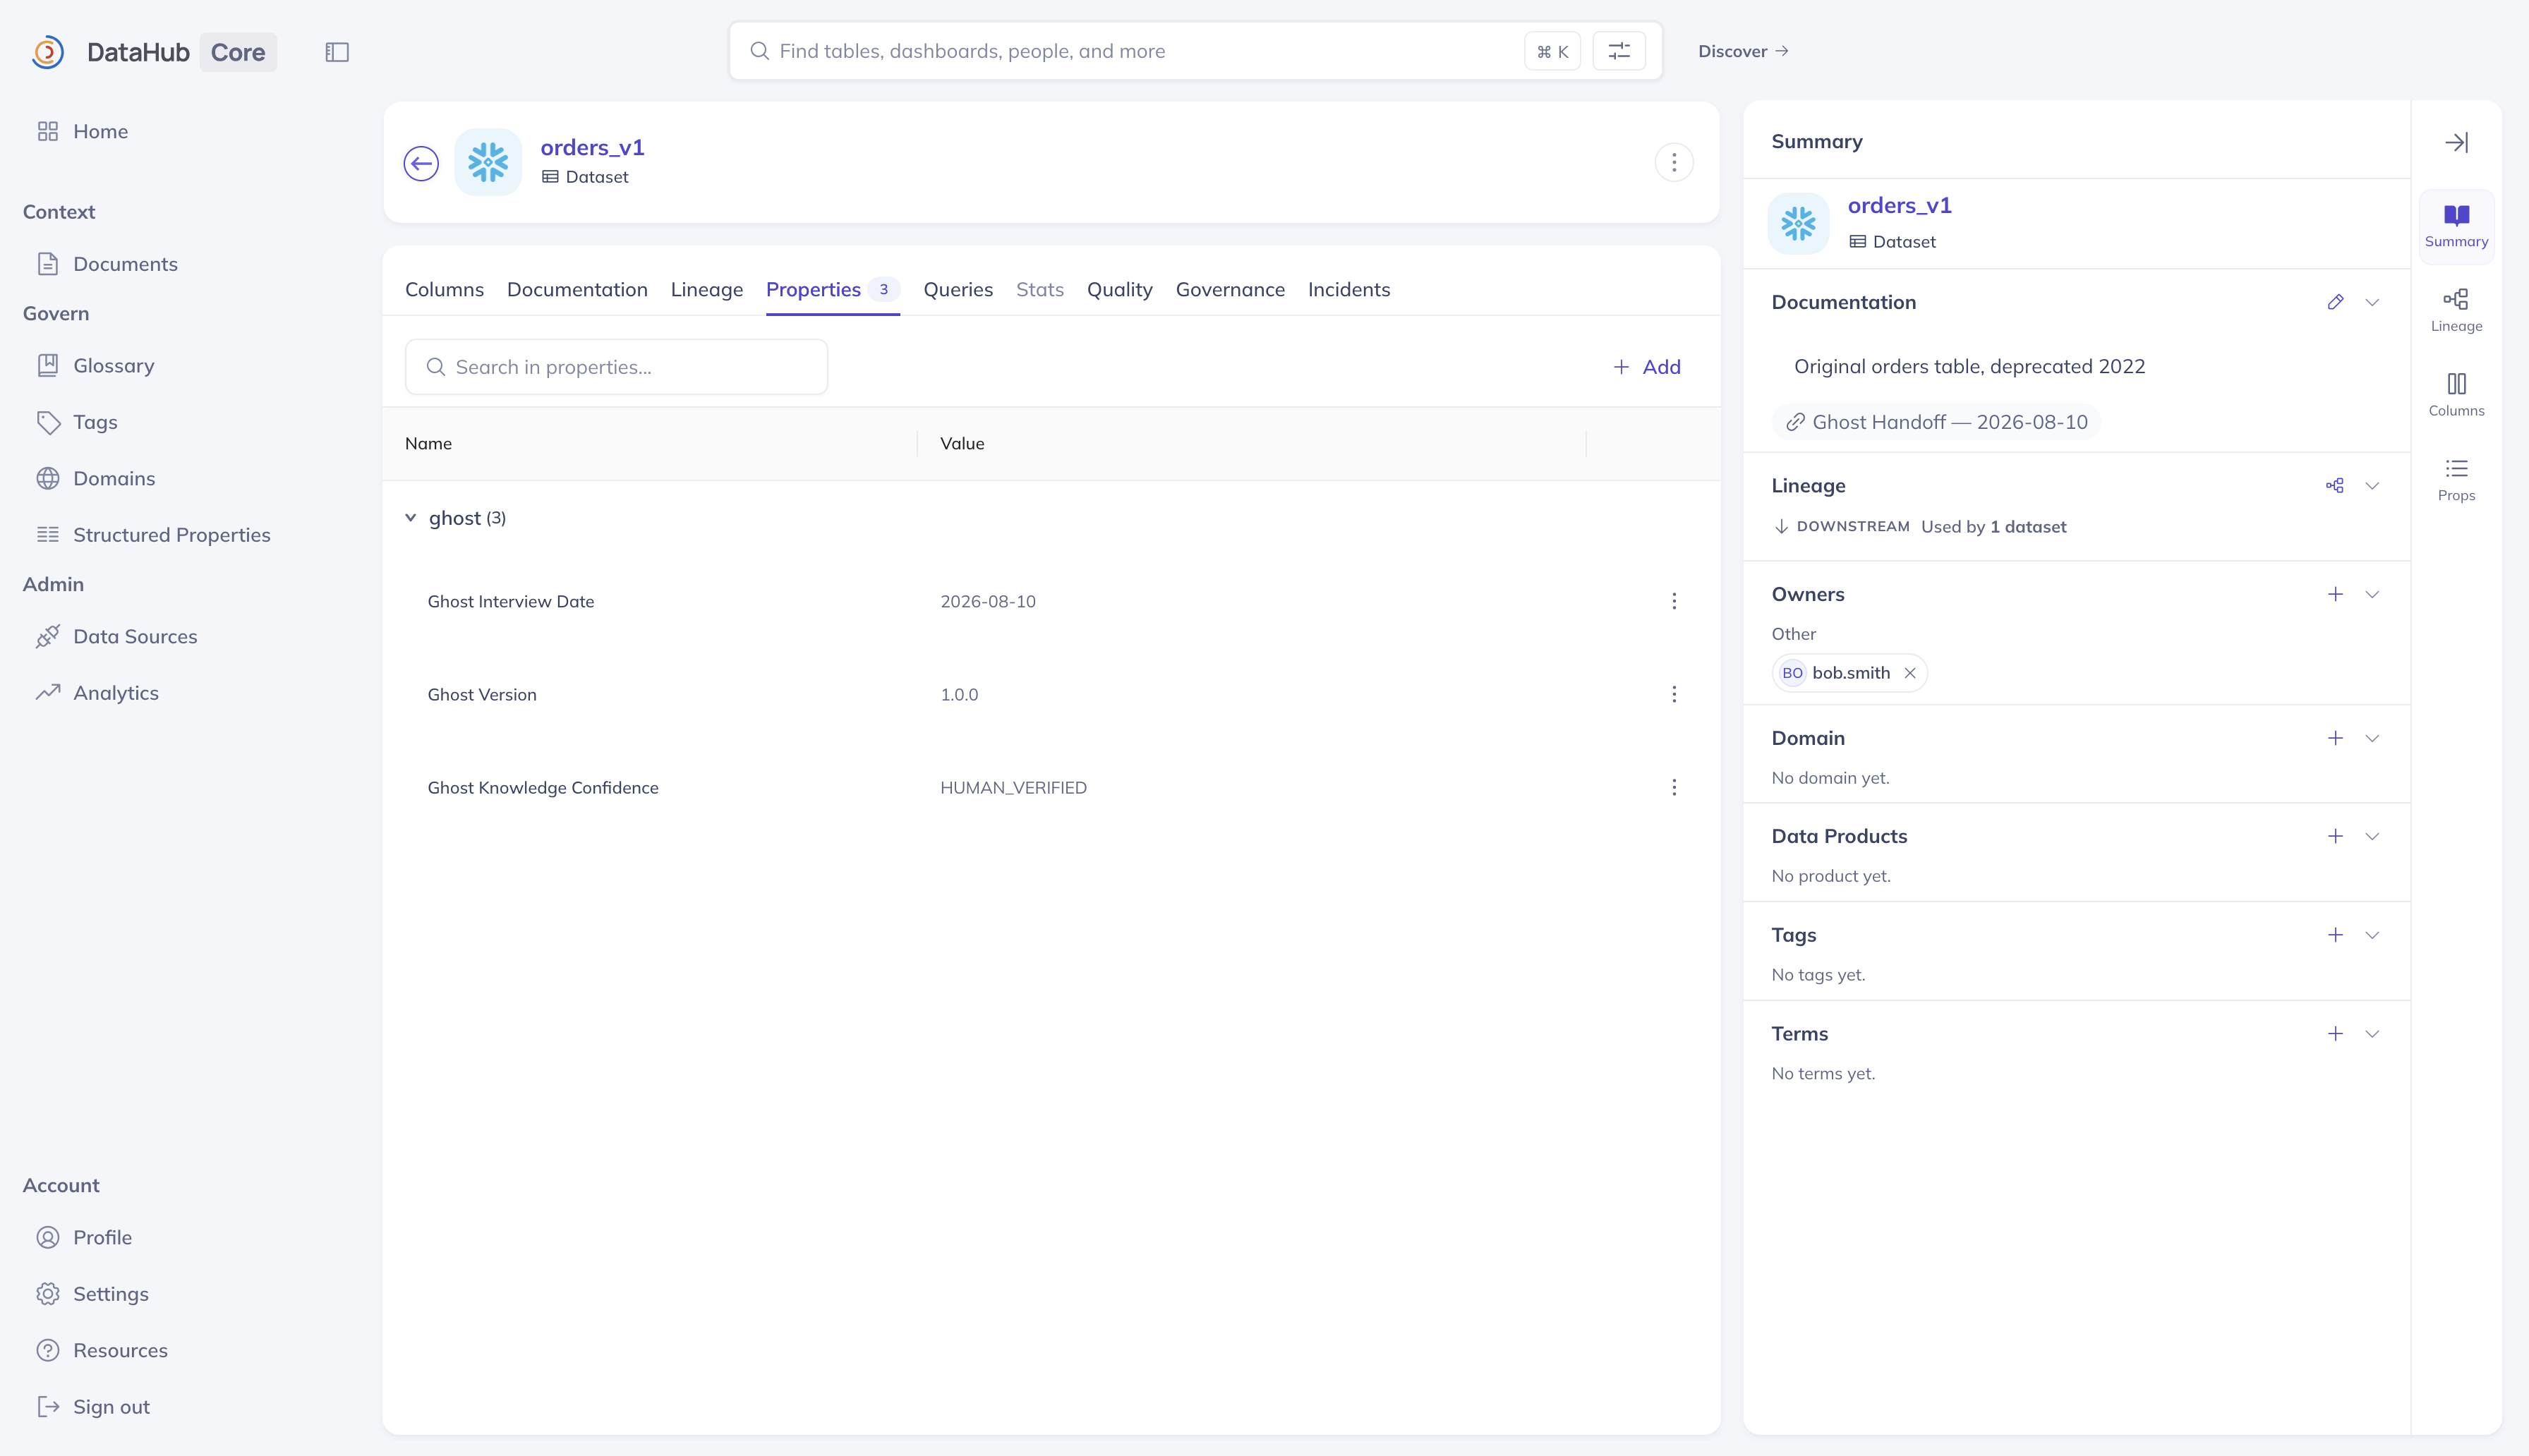Viewport: 2529px width, 1456px height.
Task: Select the Summary sidebar panel icon
Action: tap(2456, 226)
